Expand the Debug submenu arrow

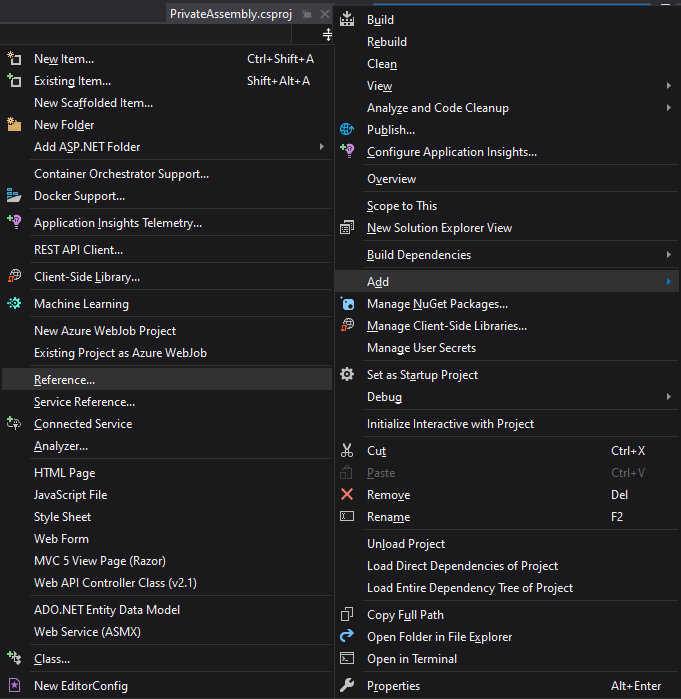(x=668, y=397)
